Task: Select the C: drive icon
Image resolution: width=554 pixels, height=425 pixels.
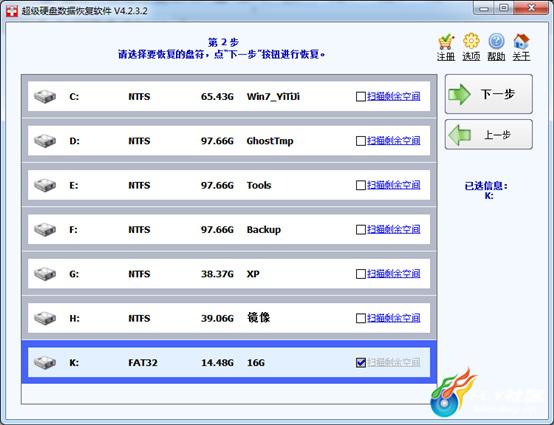Action: [45, 96]
